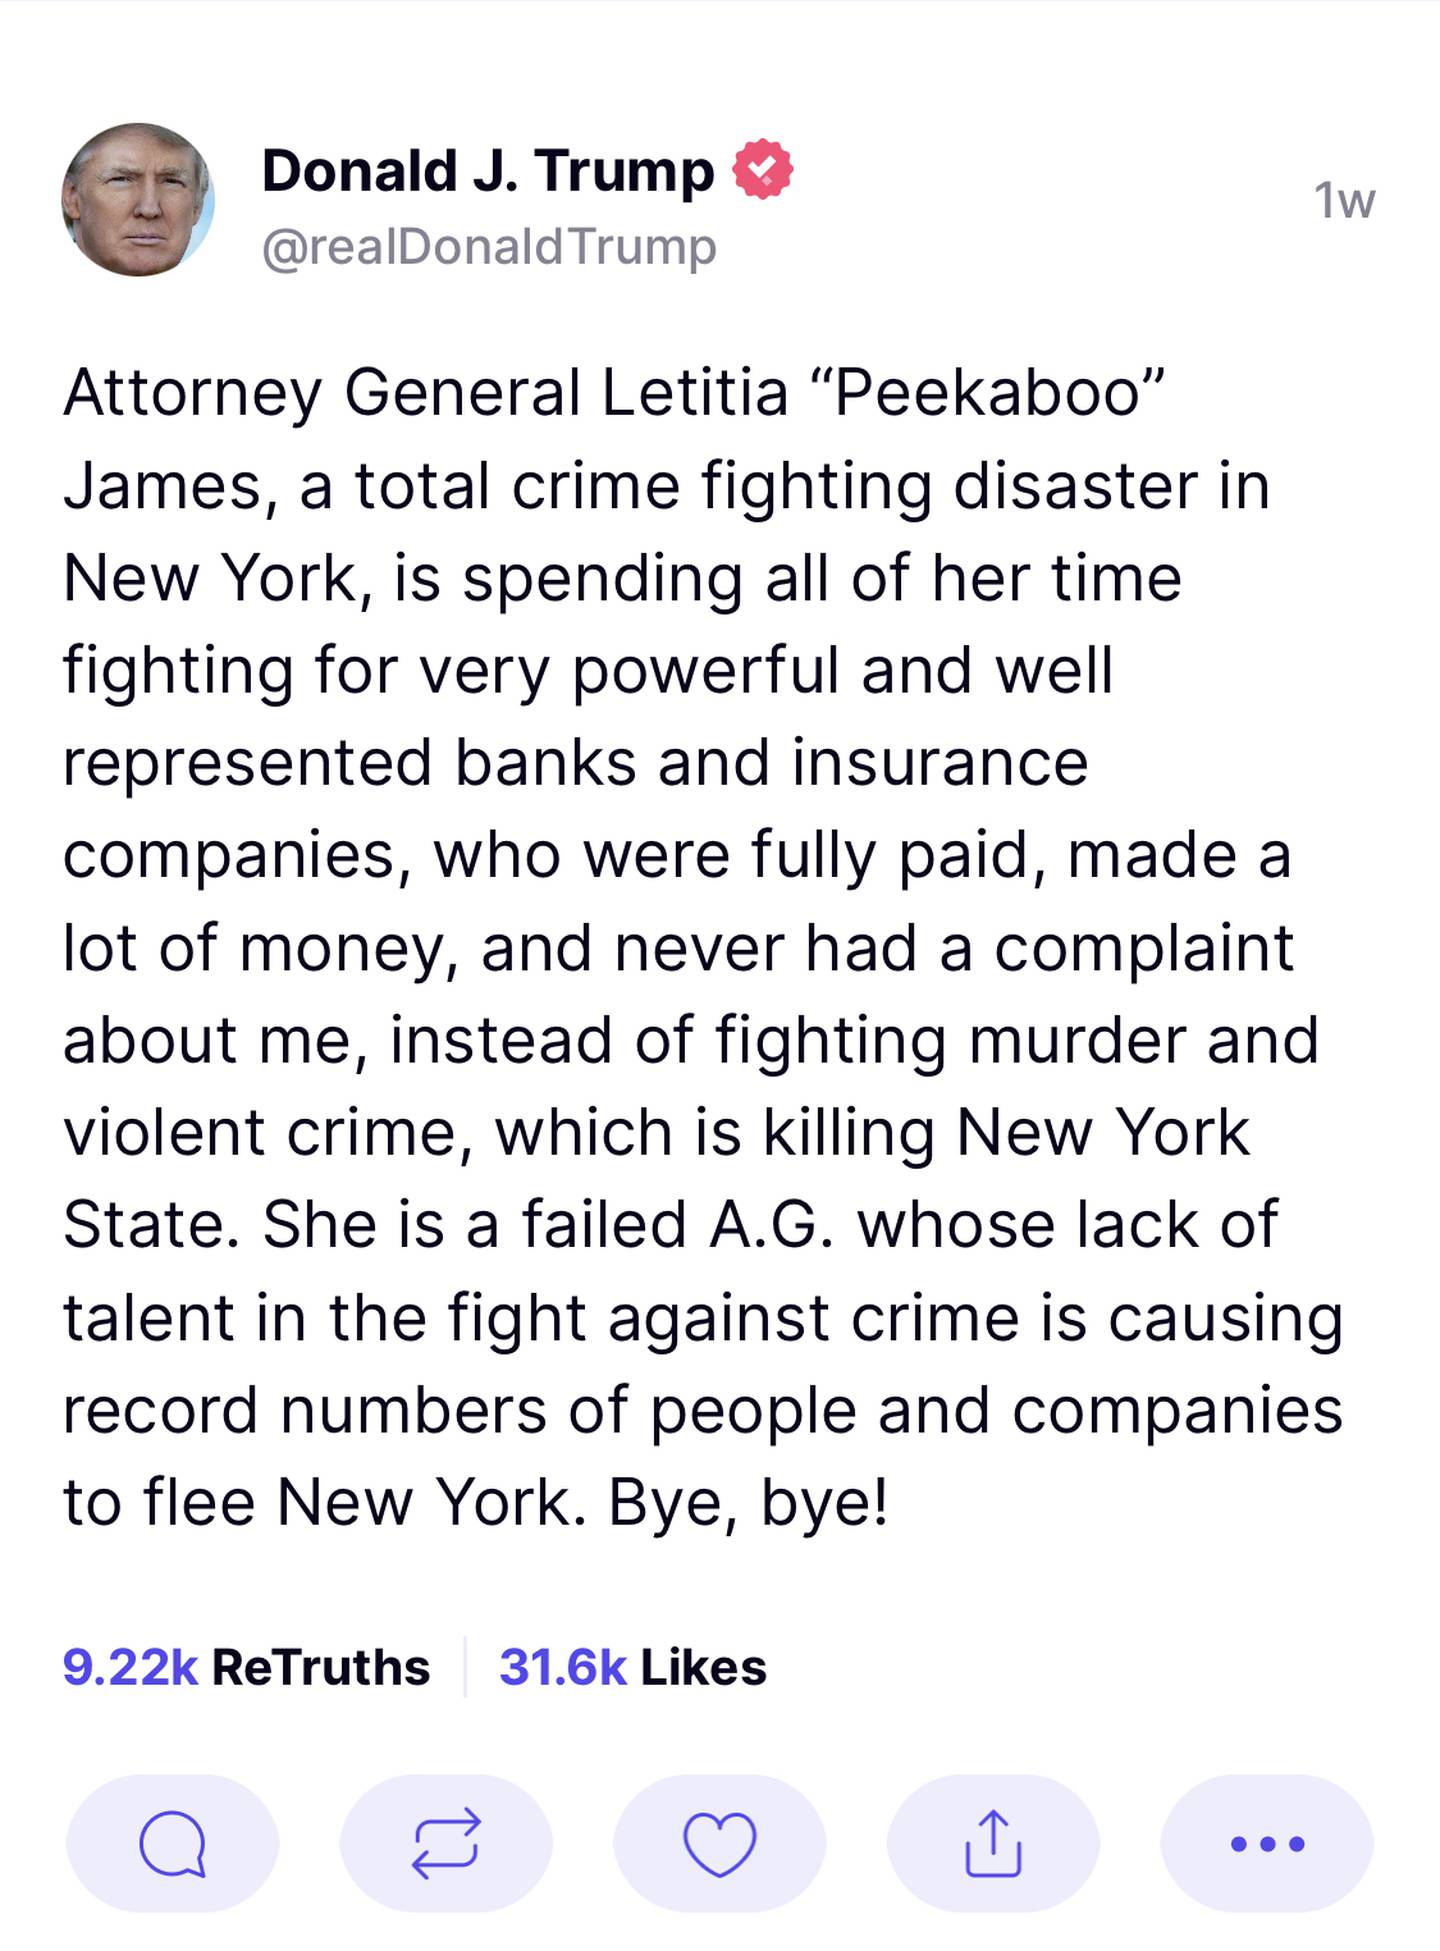Open Donald J. Trump's profile avatar
This screenshot has width=1440, height=1951.
[138, 200]
